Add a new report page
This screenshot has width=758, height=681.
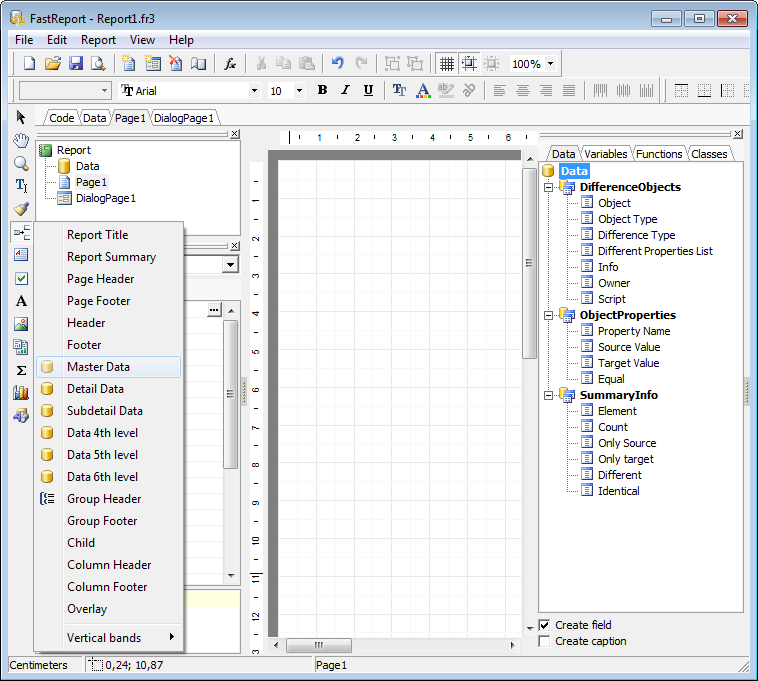129,63
